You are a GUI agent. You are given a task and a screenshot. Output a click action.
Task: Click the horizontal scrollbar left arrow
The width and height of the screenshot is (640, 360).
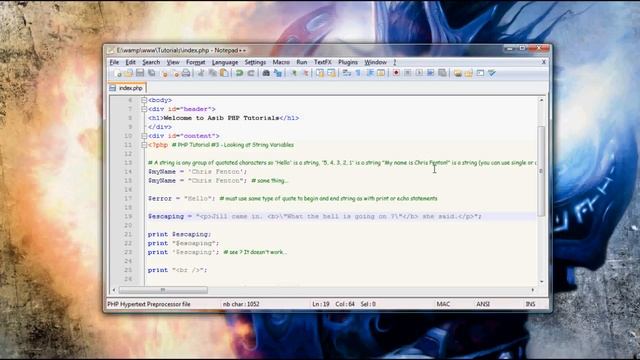(x=114, y=290)
